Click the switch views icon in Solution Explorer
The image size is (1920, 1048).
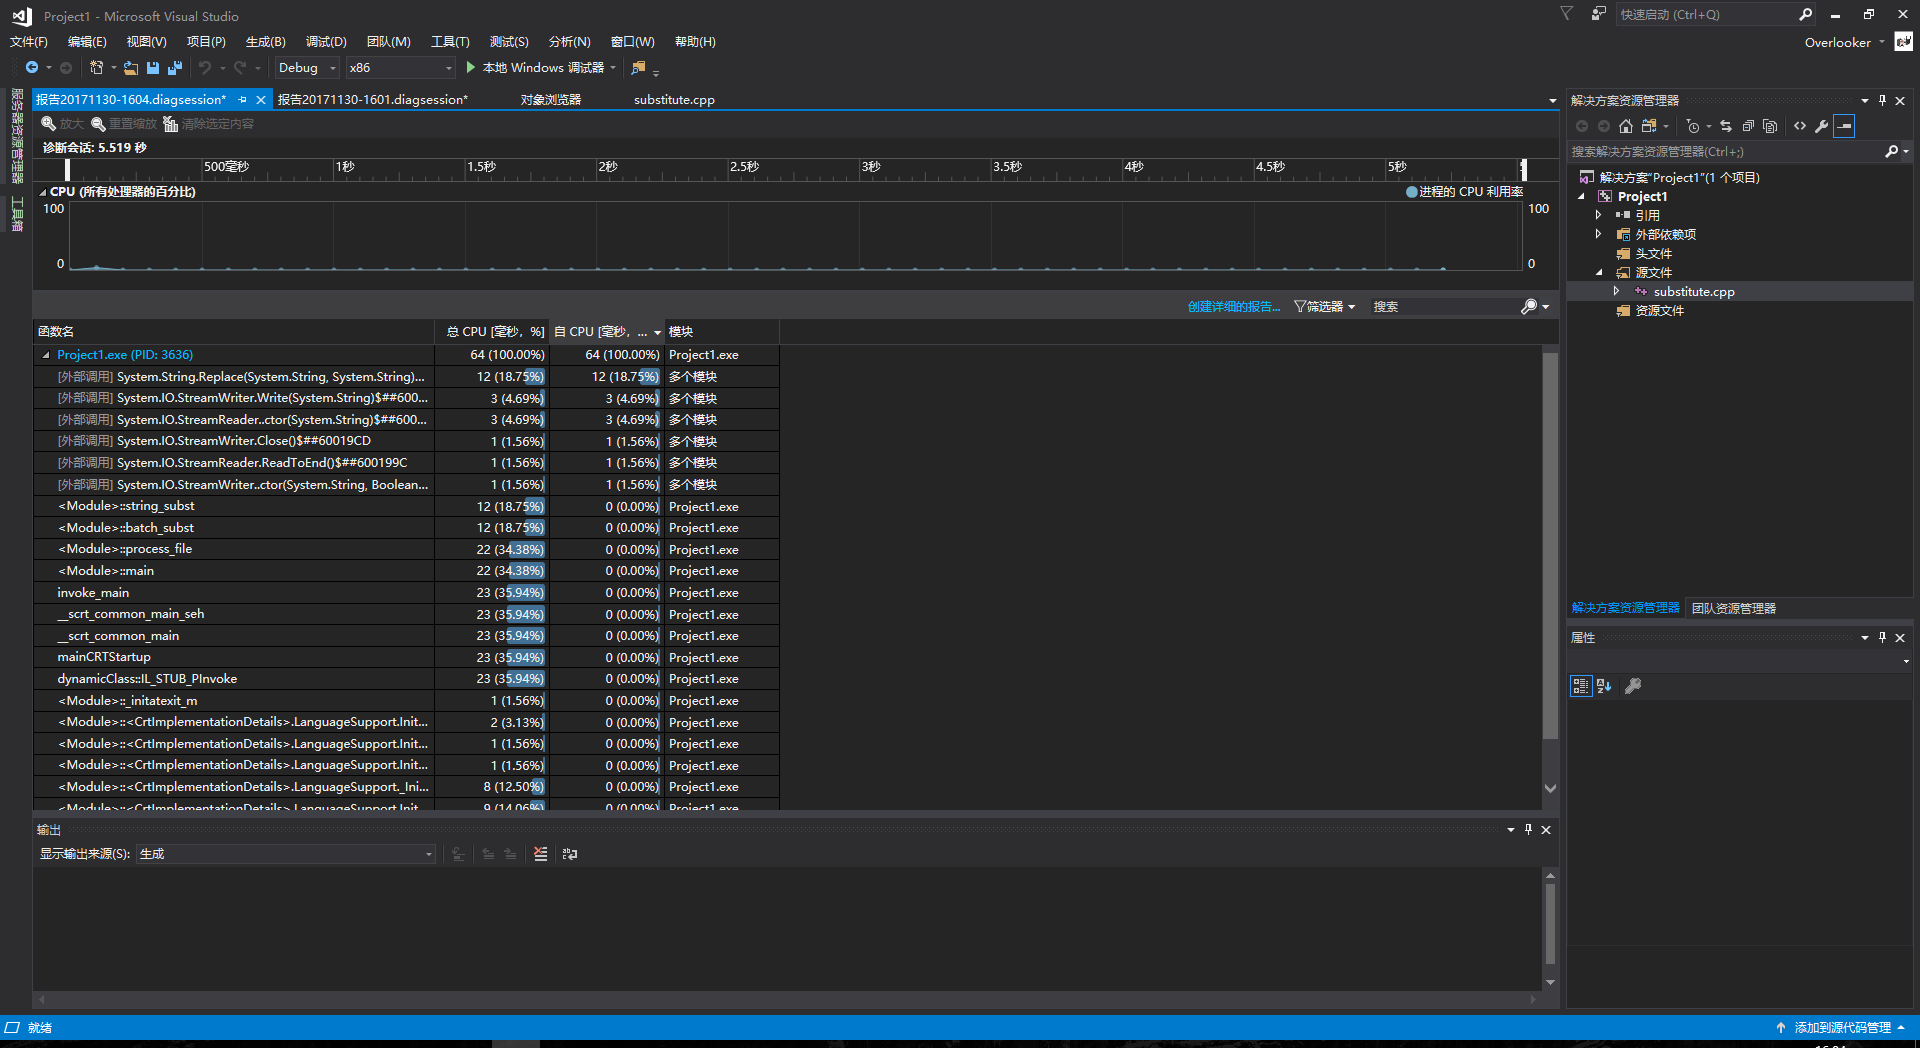[x=1650, y=126]
